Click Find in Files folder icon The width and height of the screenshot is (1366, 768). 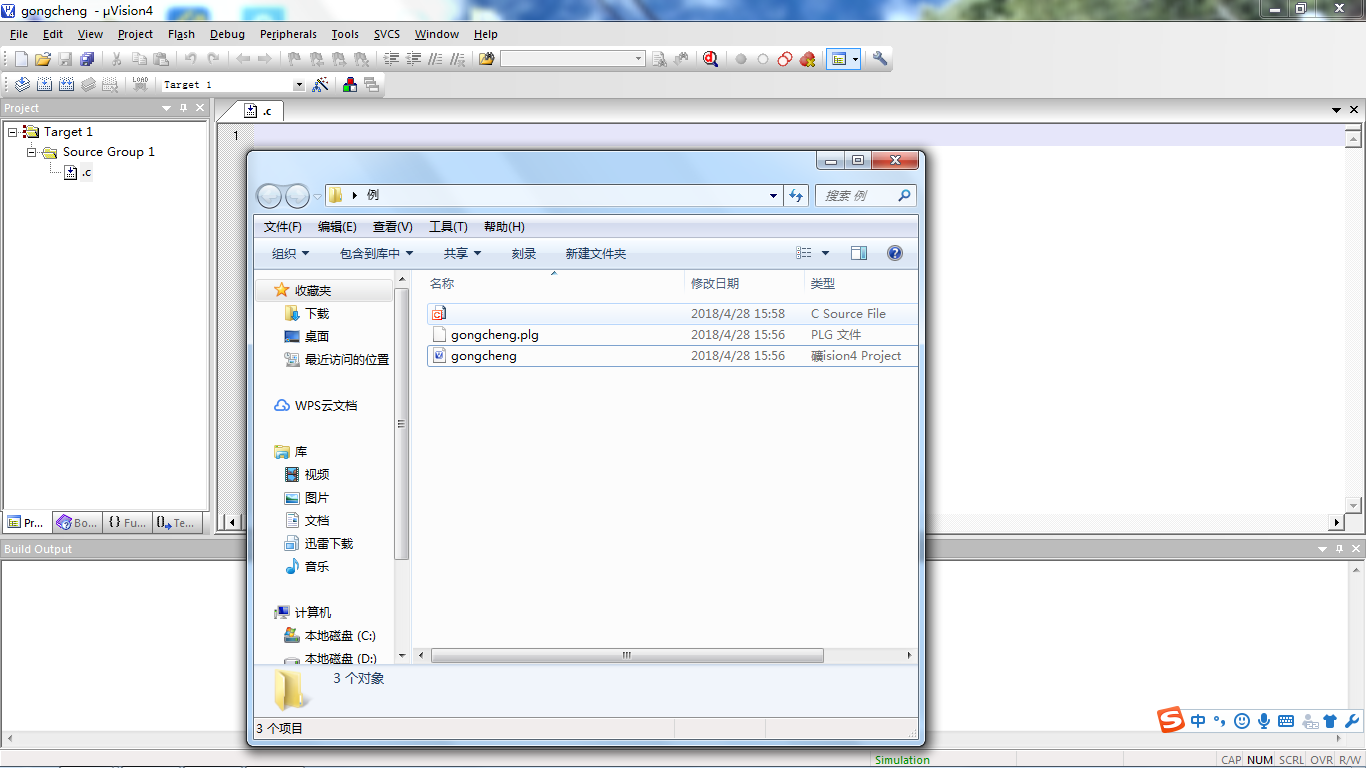487,59
